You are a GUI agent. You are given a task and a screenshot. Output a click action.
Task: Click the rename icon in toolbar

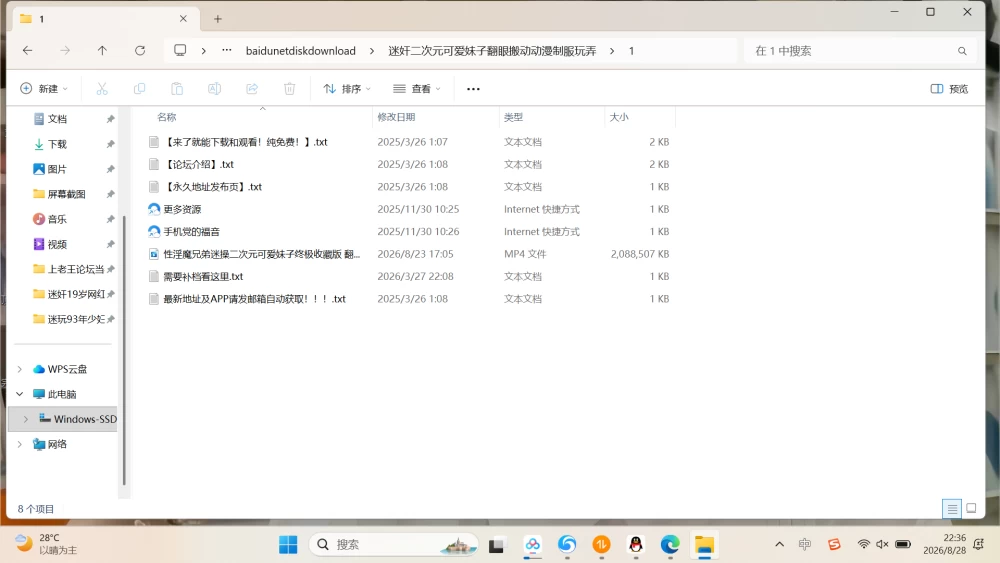coord(214,89)
